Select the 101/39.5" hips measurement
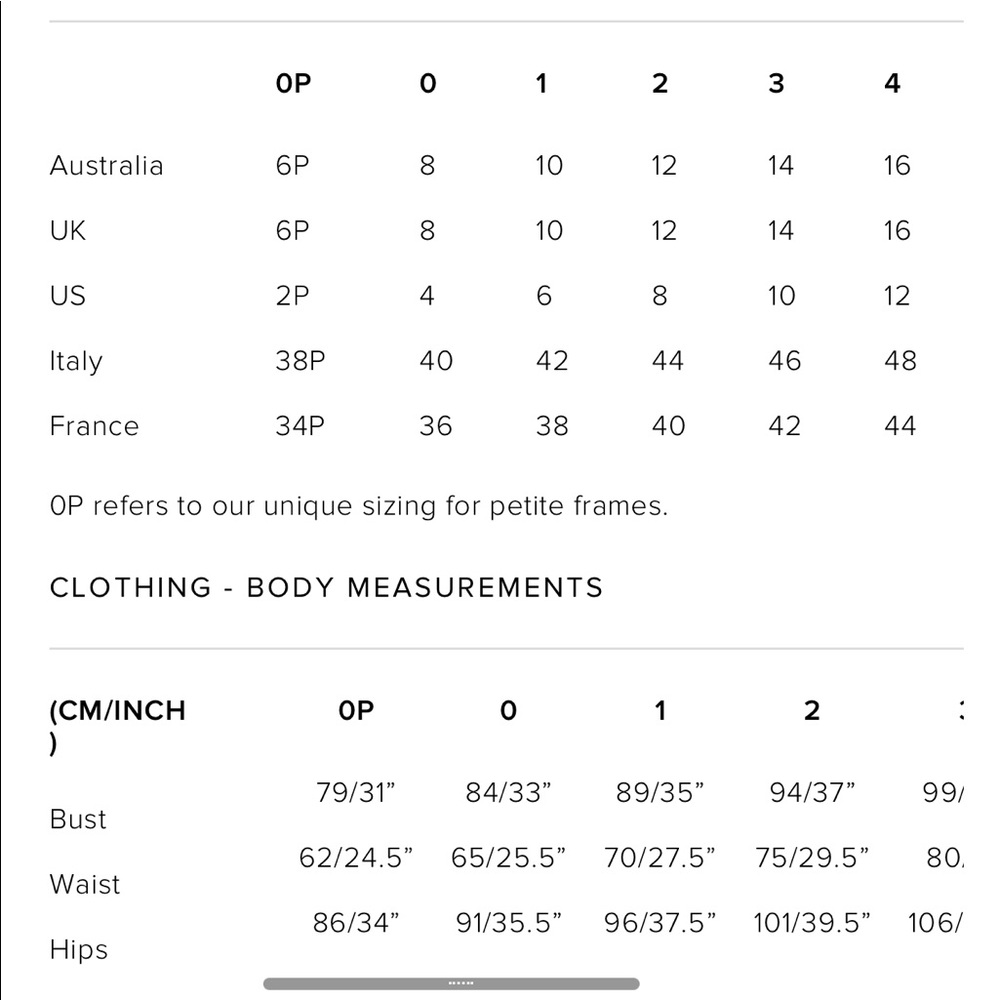Image resolution: width=1000 pixels, height=1000 pixels. [x=812, y=923]
